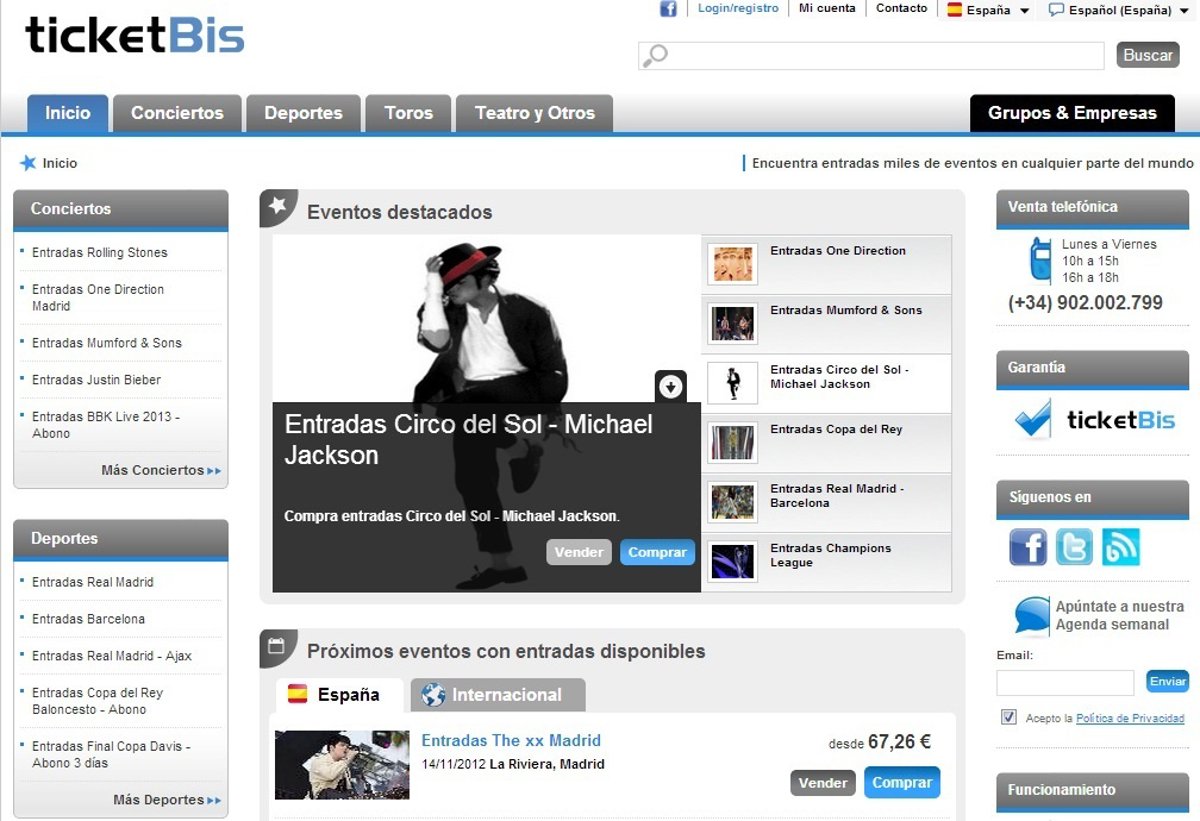Open the Español (España) language dropdown
The height and width of the screenshot is (821, 1200).
click(x=1119, y=10)
